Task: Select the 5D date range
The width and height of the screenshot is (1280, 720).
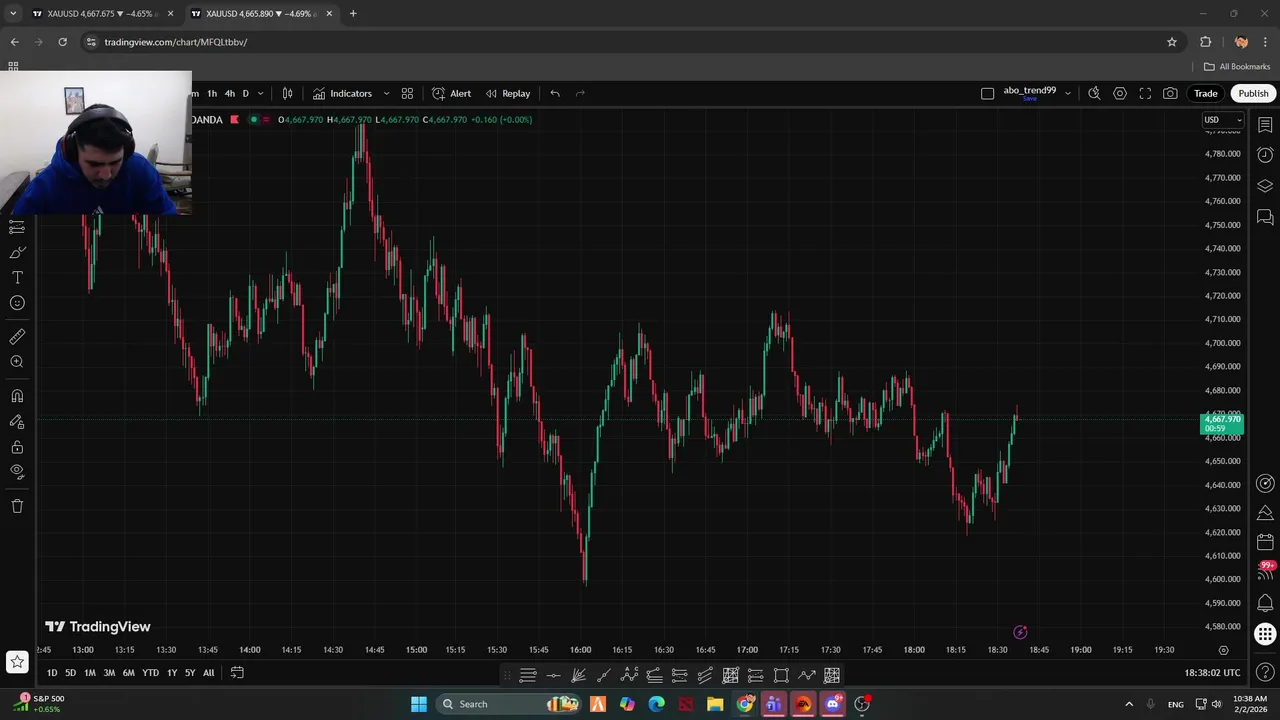Action: tap(70, 673)
